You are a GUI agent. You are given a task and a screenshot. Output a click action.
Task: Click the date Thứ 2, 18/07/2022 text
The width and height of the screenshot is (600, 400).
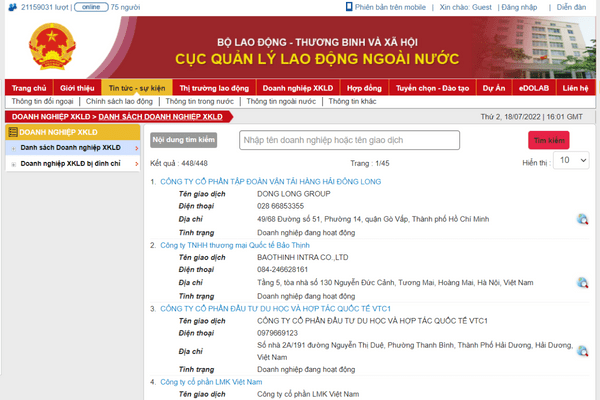pyautogui.click(x=510, y=117)
